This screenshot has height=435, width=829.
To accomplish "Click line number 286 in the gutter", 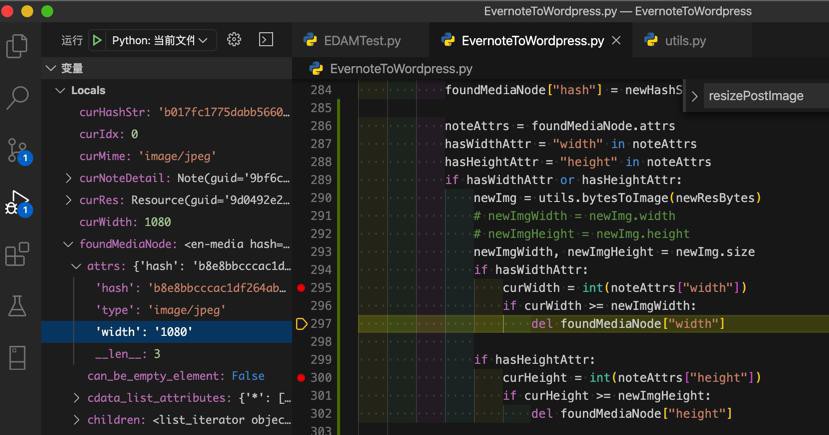I will click(321, 126).
